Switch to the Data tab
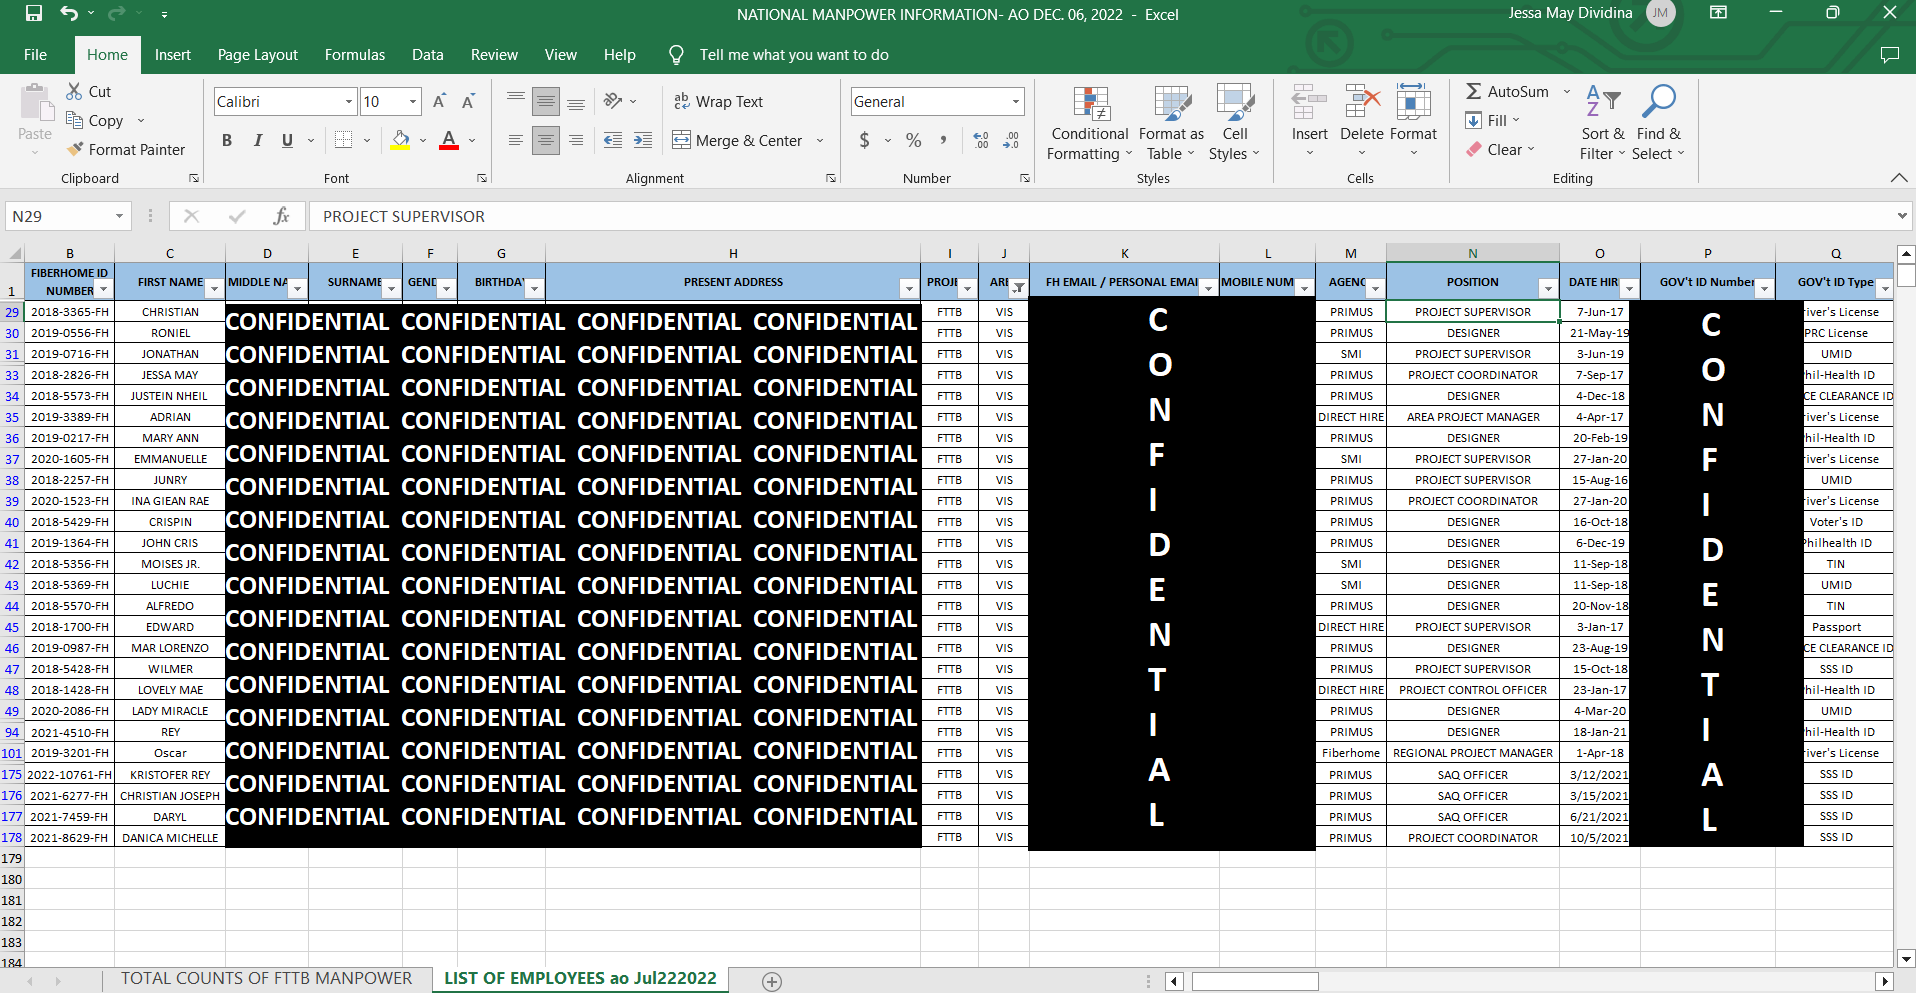The image size is (1916, 993). (427, 55)
